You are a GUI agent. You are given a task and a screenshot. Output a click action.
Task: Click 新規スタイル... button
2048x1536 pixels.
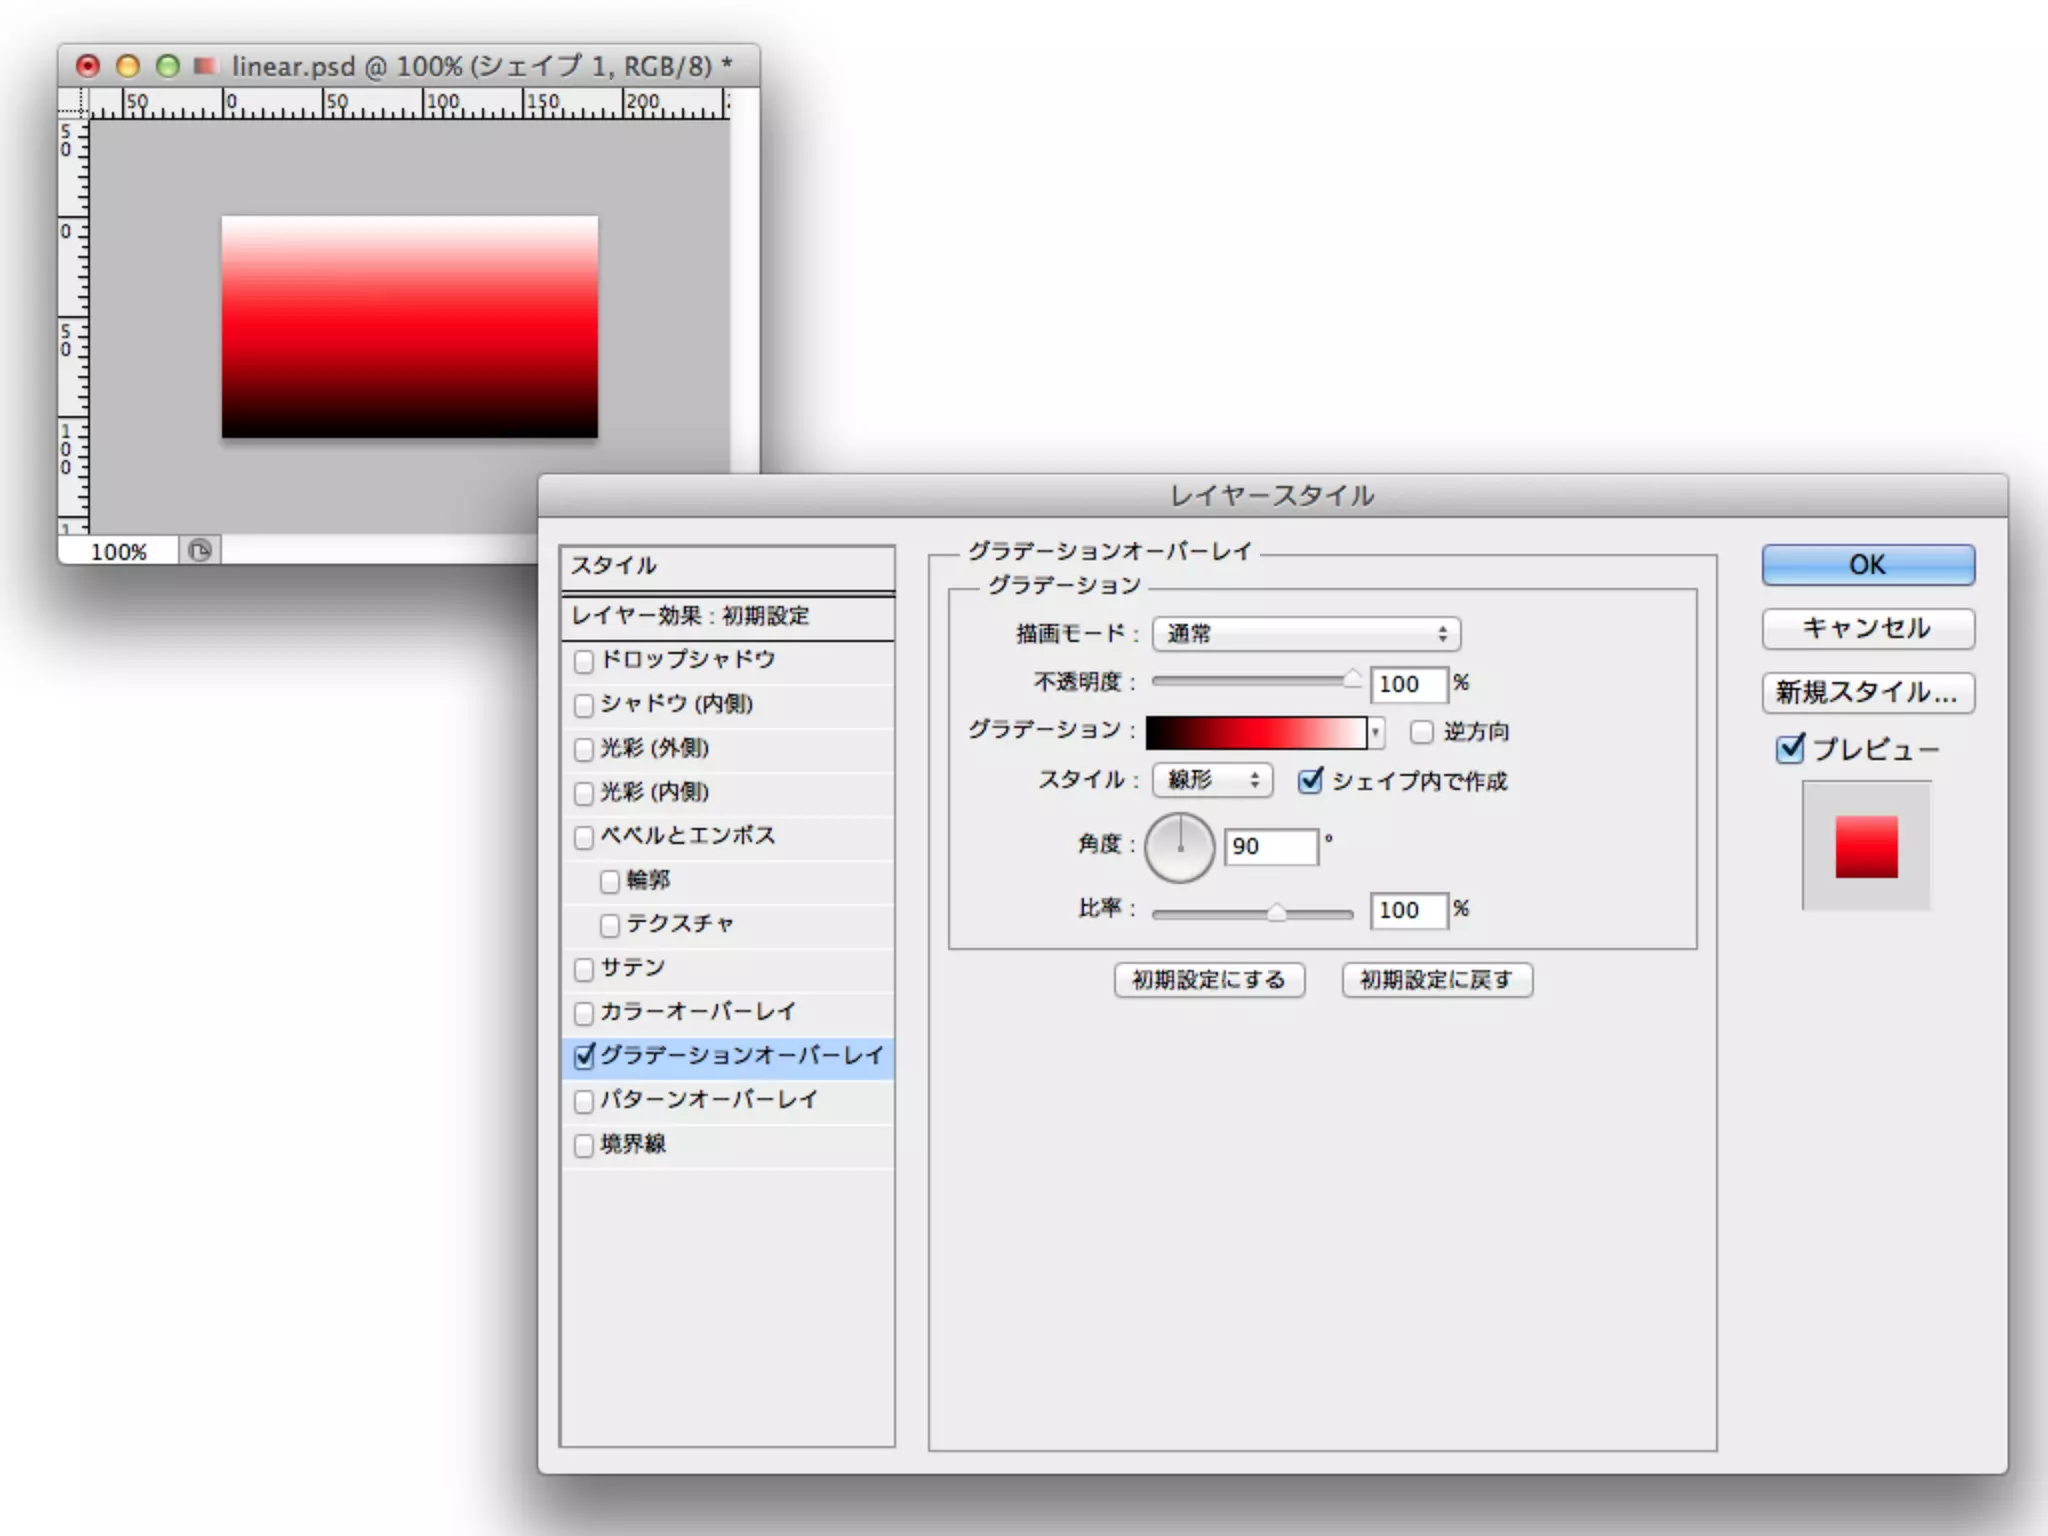click(1867, 692)
